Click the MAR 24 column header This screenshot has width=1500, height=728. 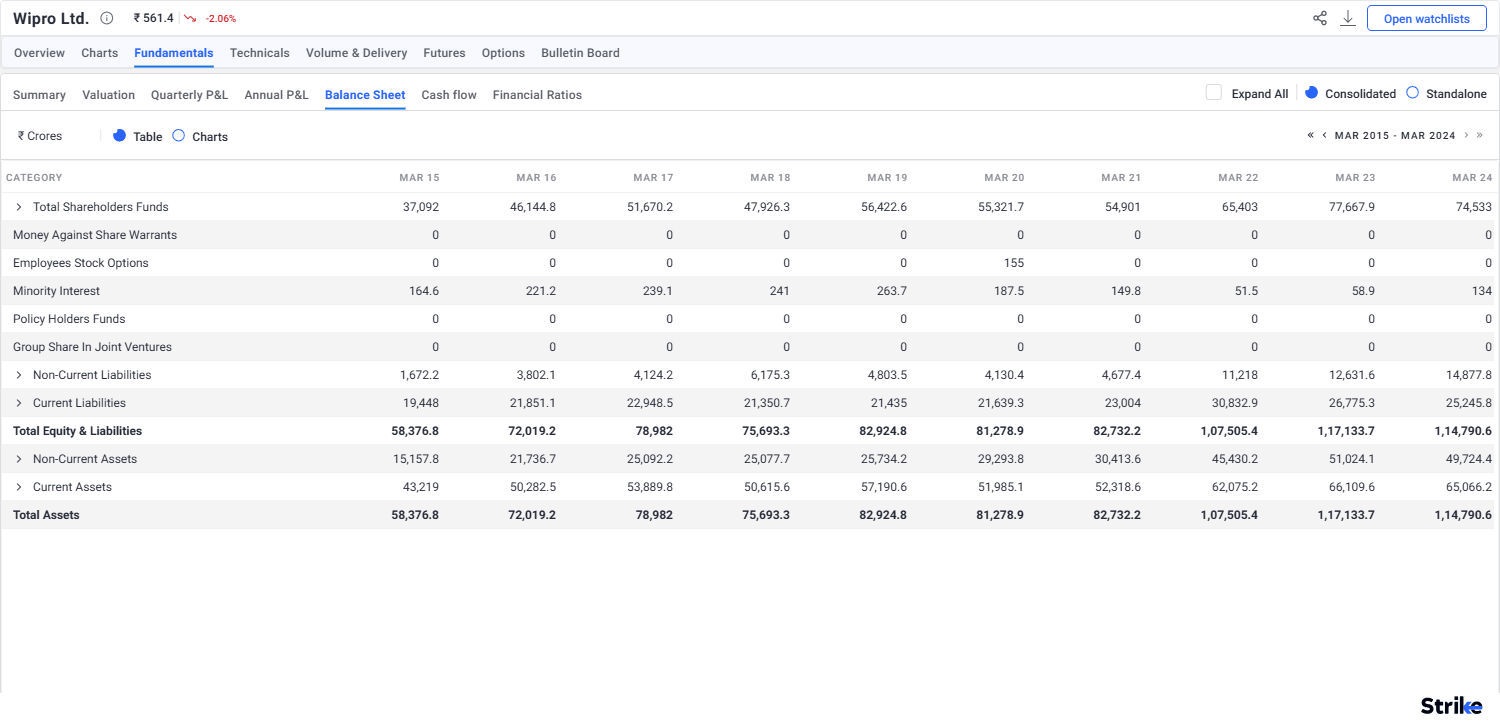(1472, 178)
